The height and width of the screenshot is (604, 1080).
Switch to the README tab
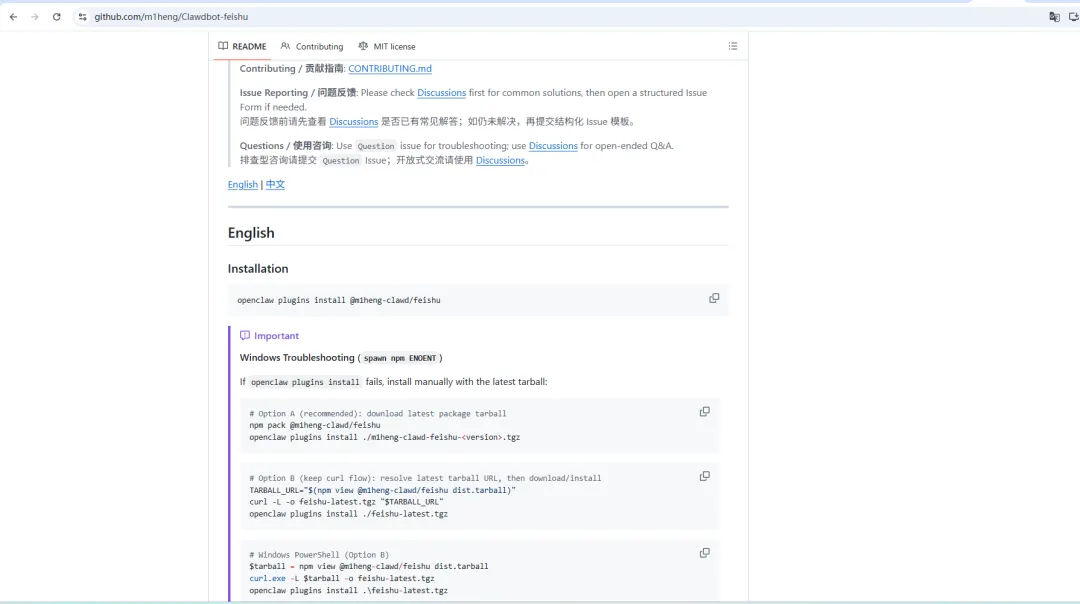pos(242,46)
